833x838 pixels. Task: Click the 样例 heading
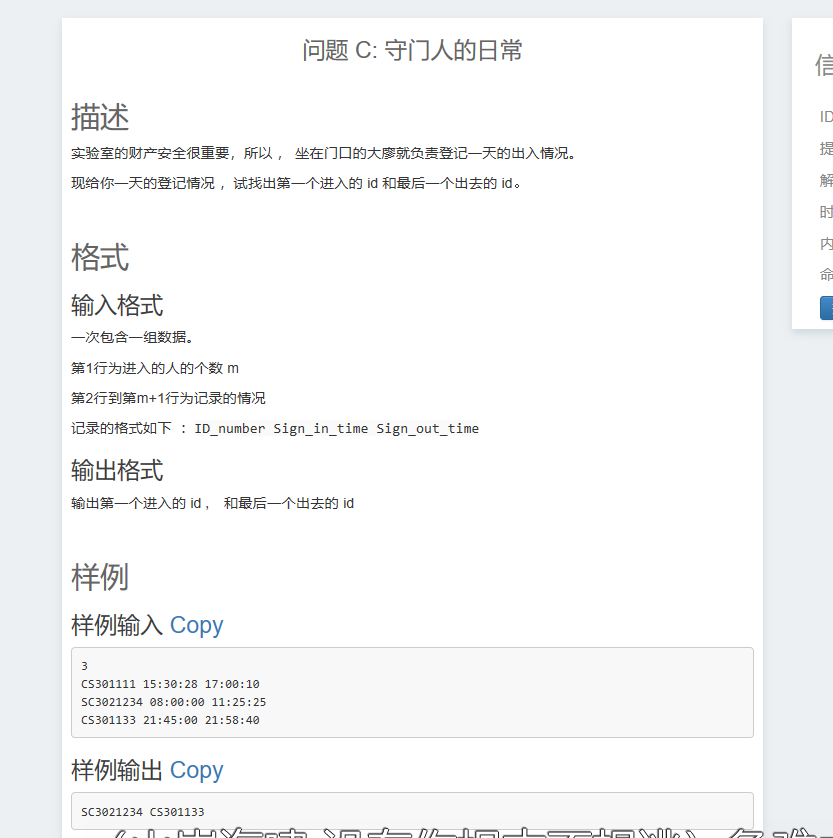(100, 578)
